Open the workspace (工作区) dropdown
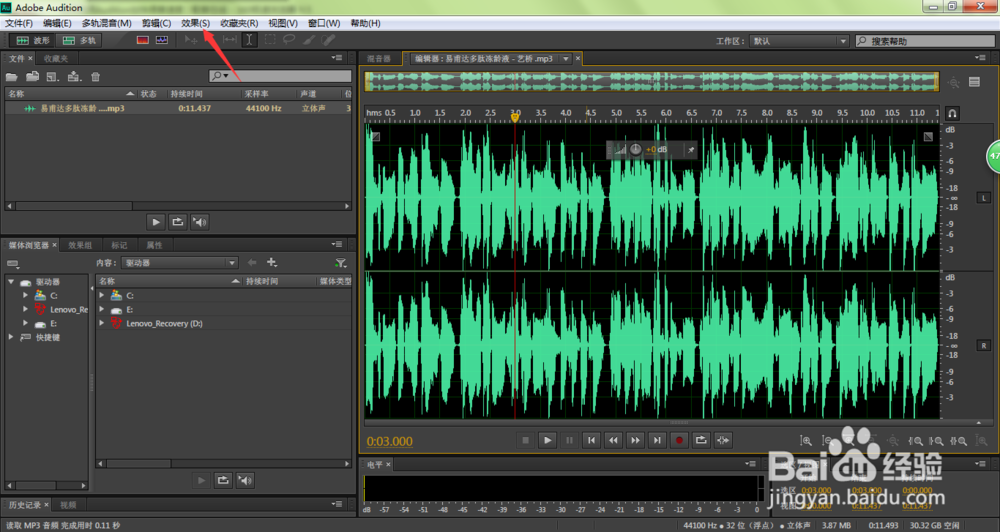Viewport: 1000px width, 532px height. click(799, 41)
